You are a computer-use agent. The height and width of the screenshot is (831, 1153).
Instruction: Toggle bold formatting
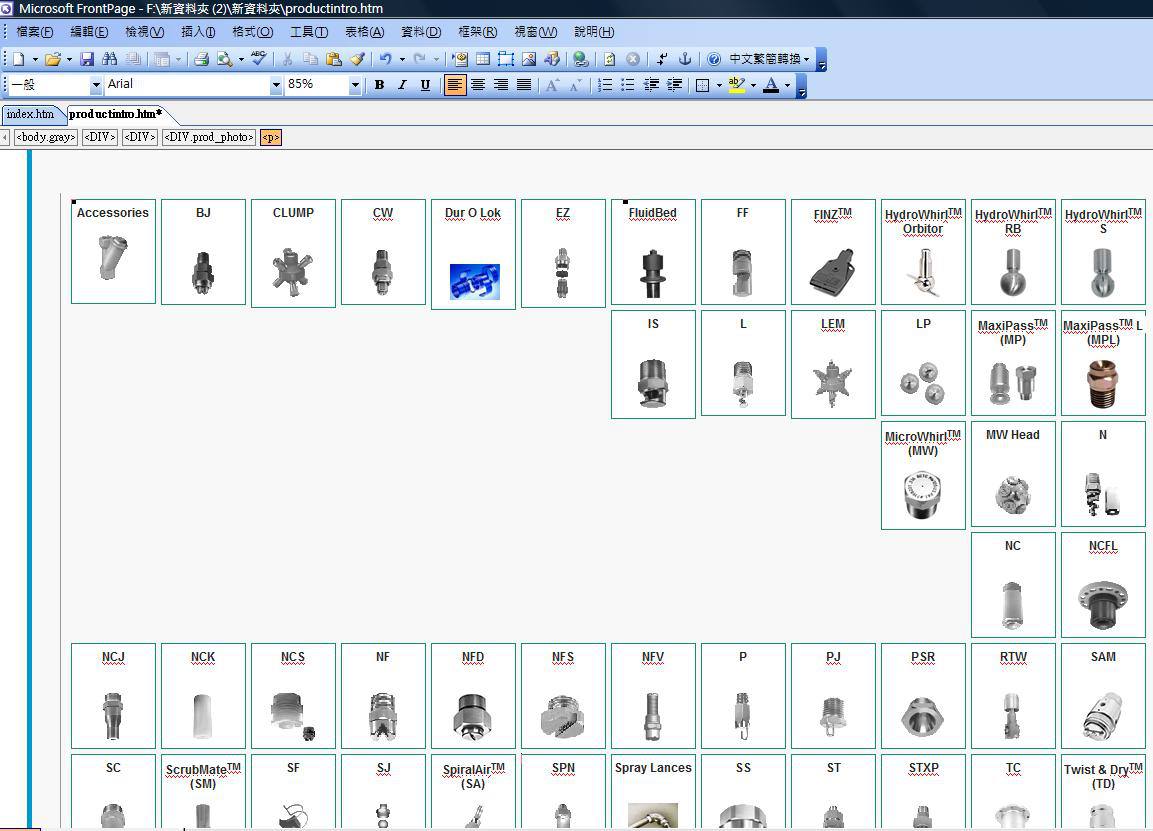(x=379, y=85)
